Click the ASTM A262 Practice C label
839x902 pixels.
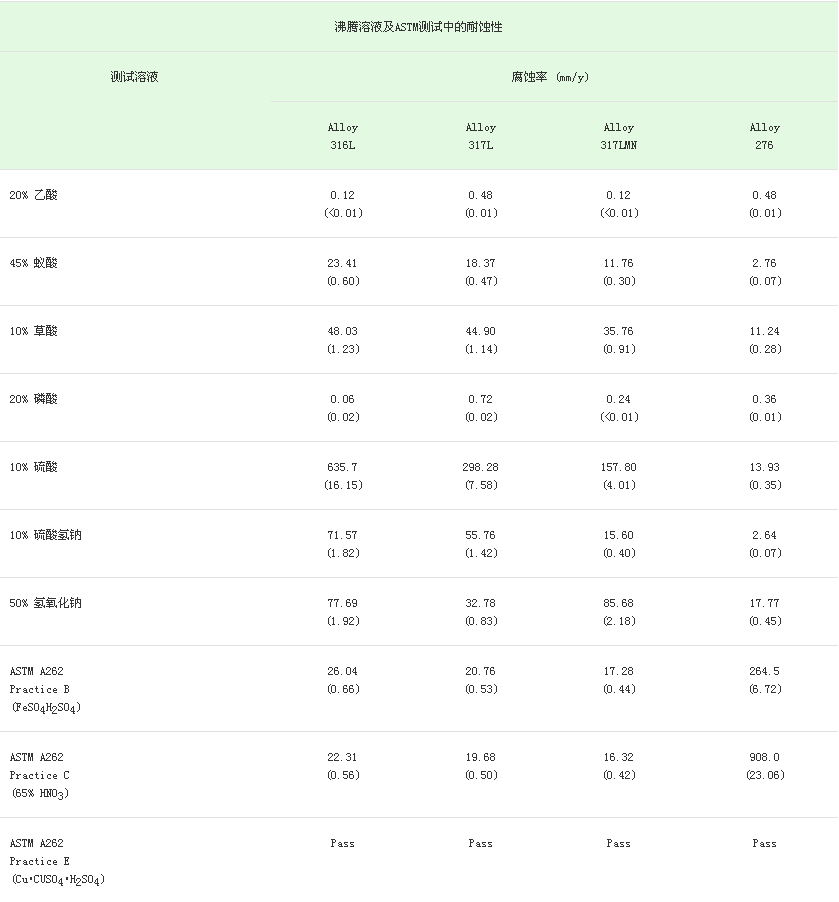[x=40, y=775]
